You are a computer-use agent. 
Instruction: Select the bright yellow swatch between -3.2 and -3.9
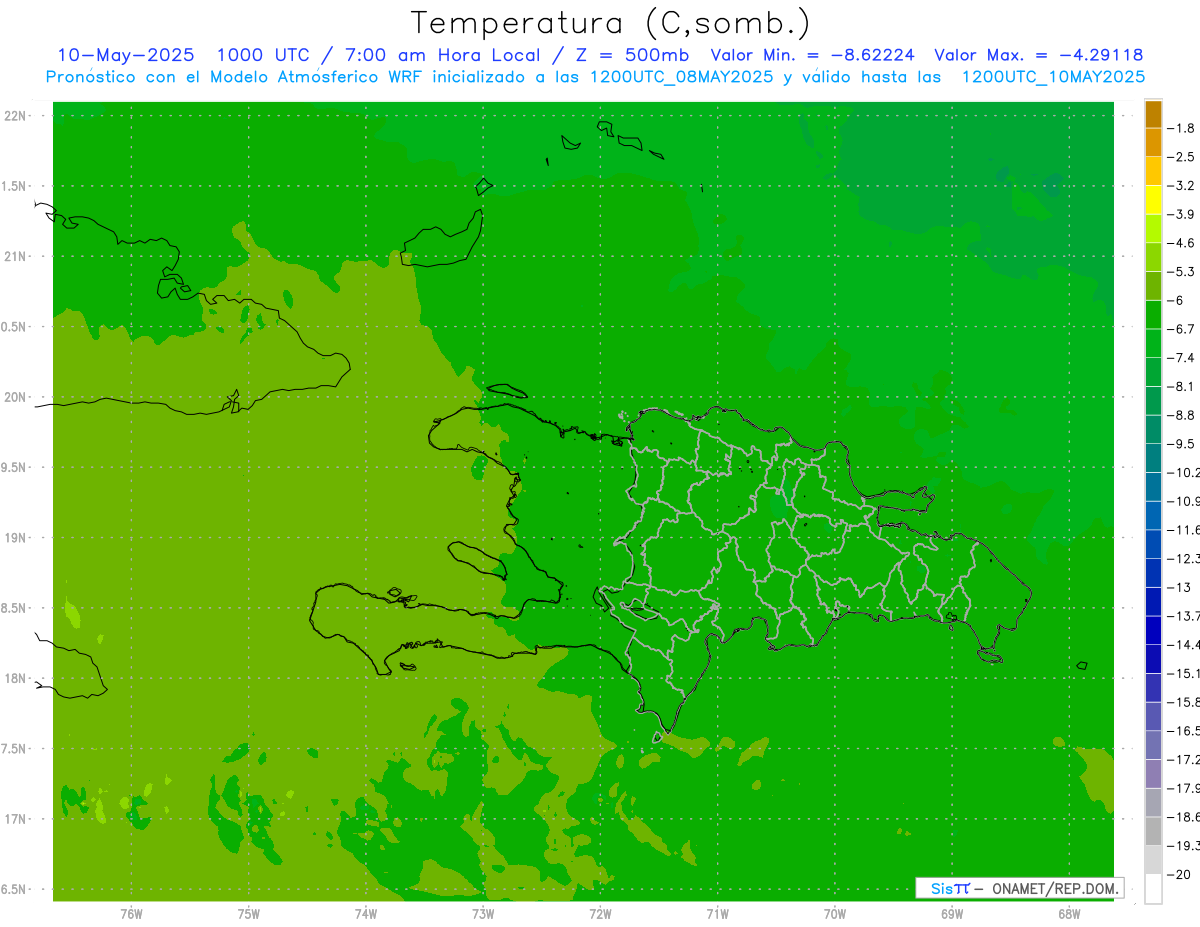click(x=1153, y=200)
